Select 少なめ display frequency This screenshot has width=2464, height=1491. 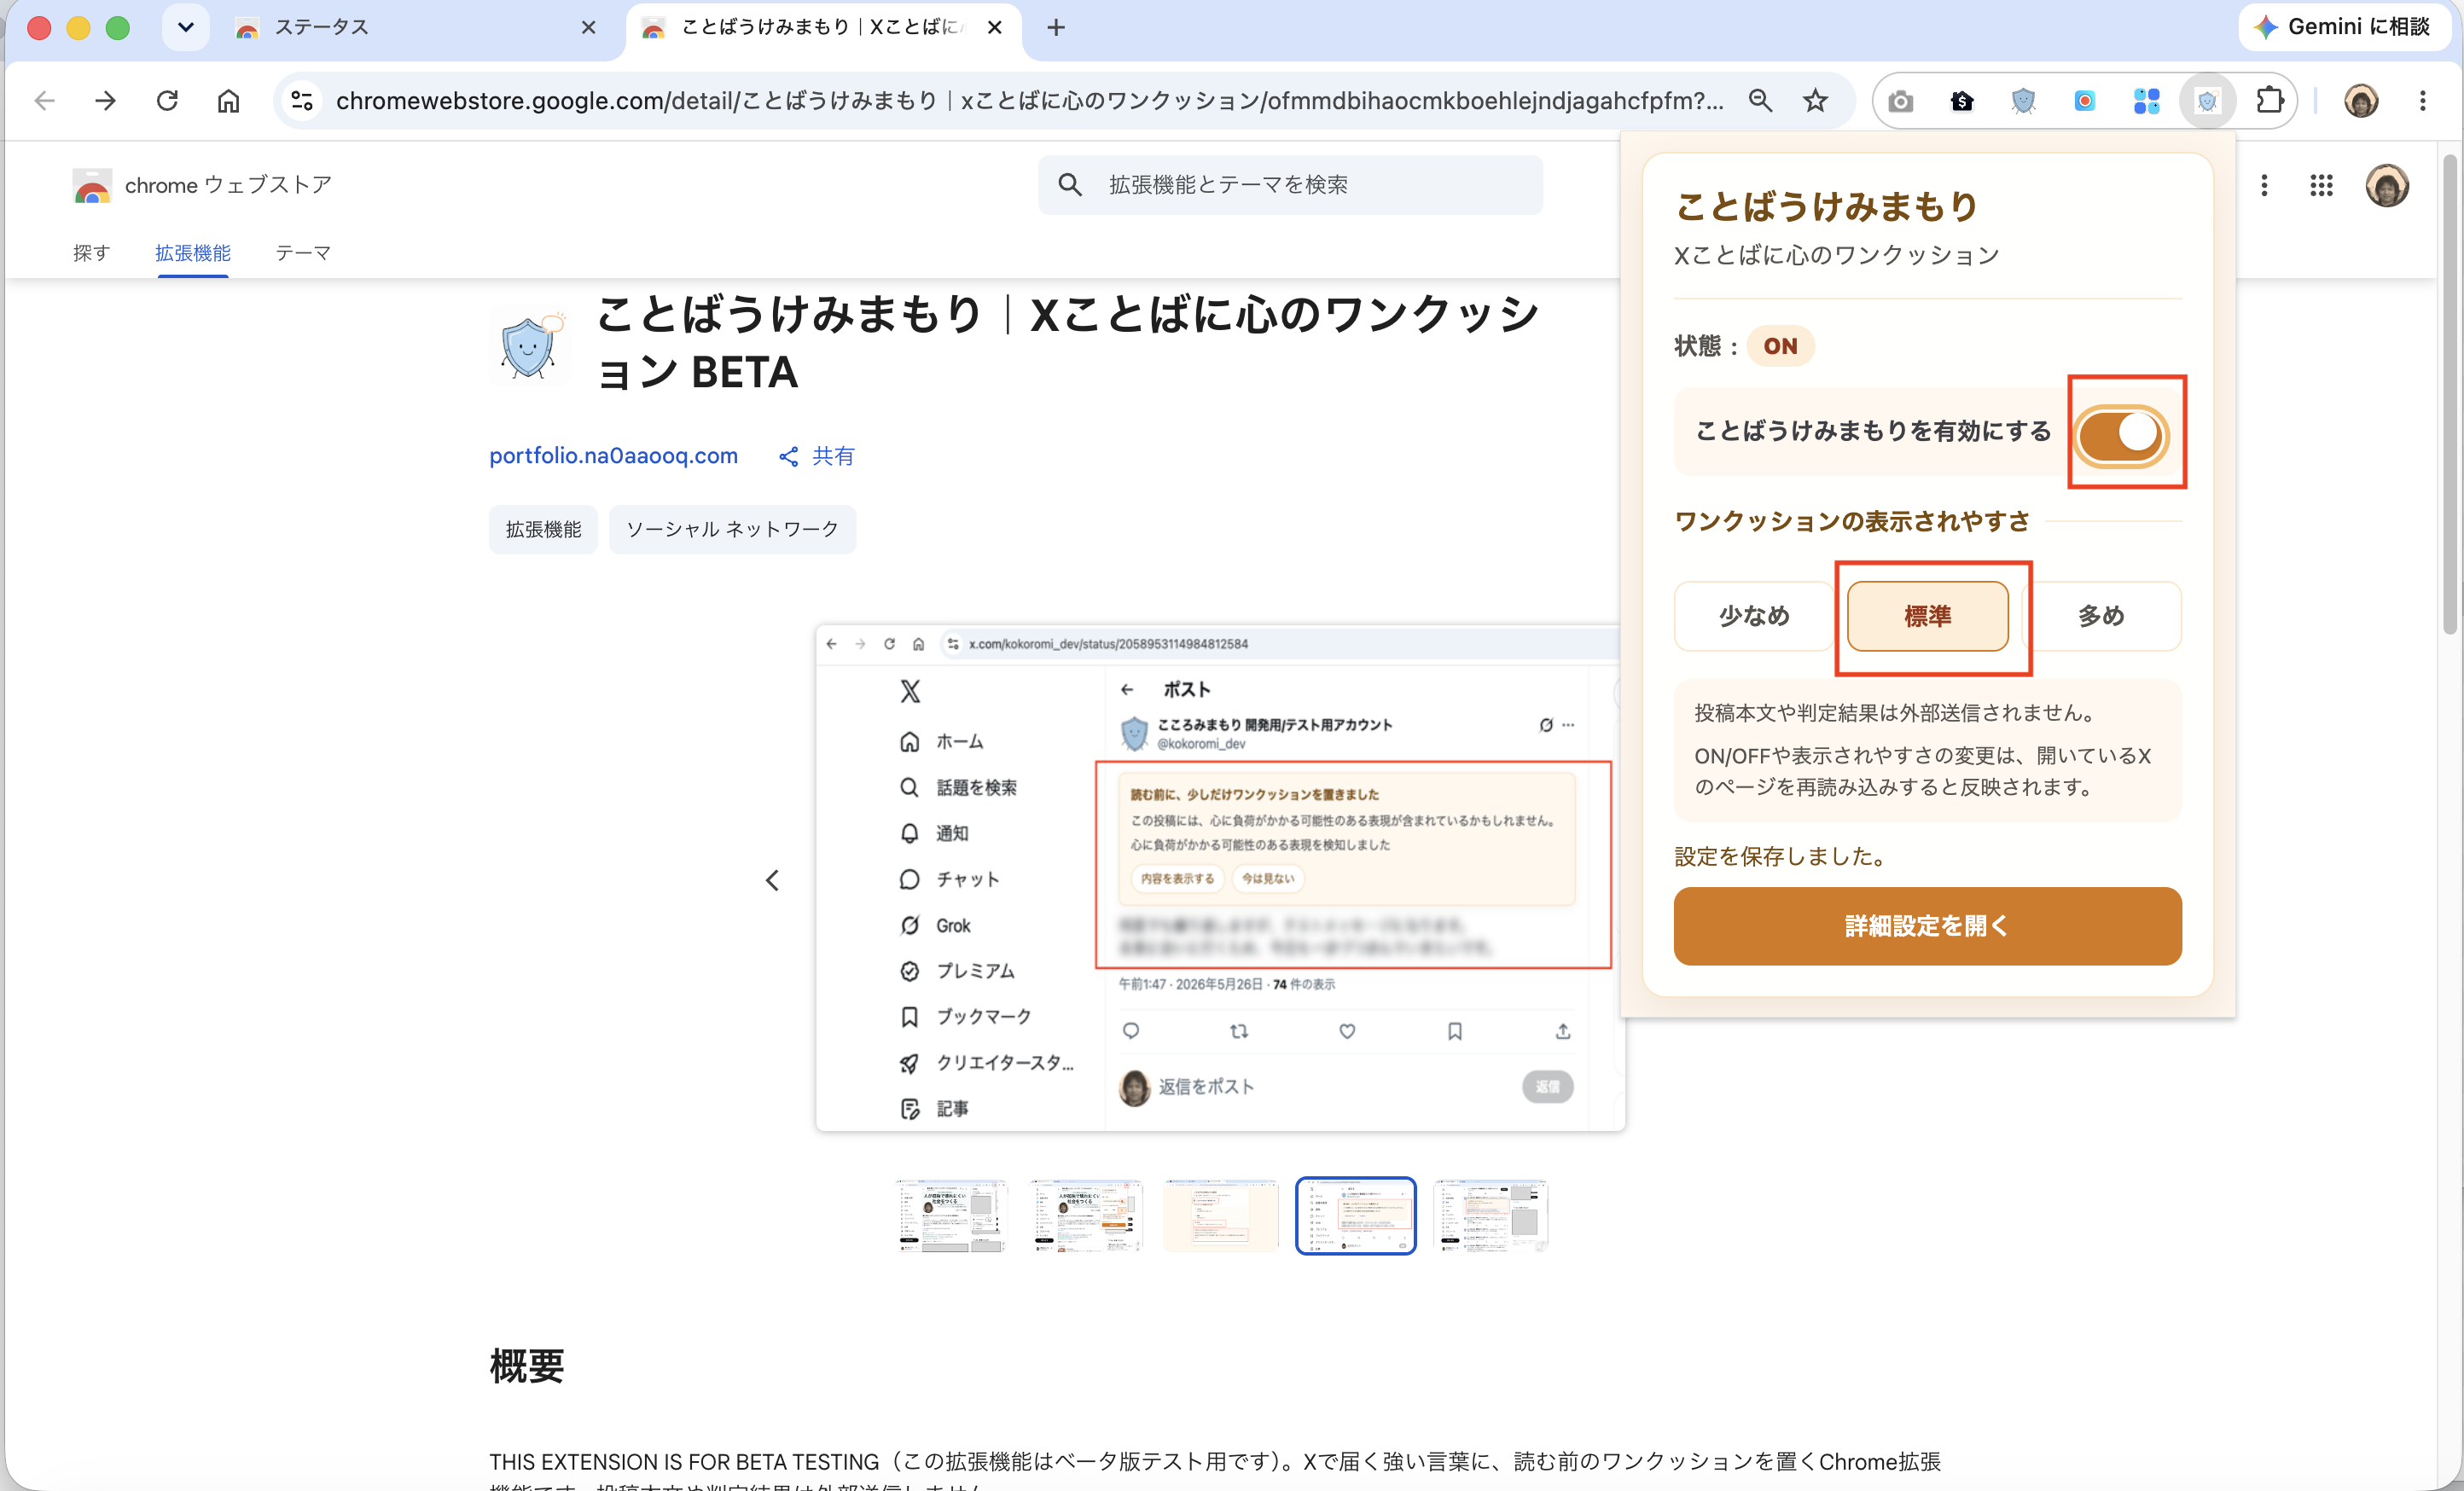tap(1753, 616)
